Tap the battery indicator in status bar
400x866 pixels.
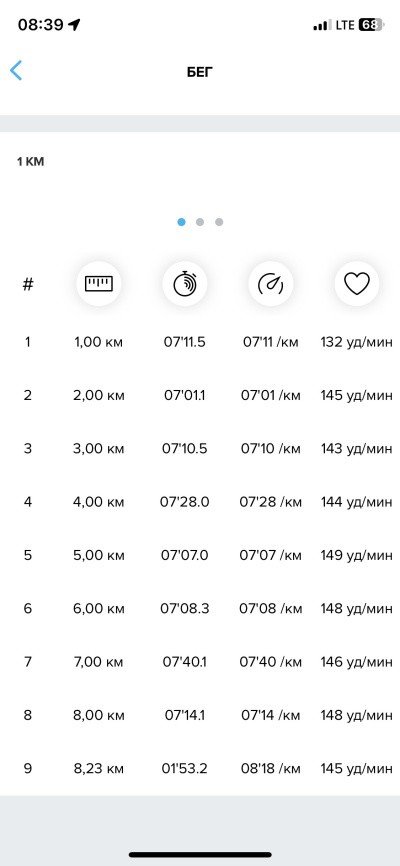point(371,25)
